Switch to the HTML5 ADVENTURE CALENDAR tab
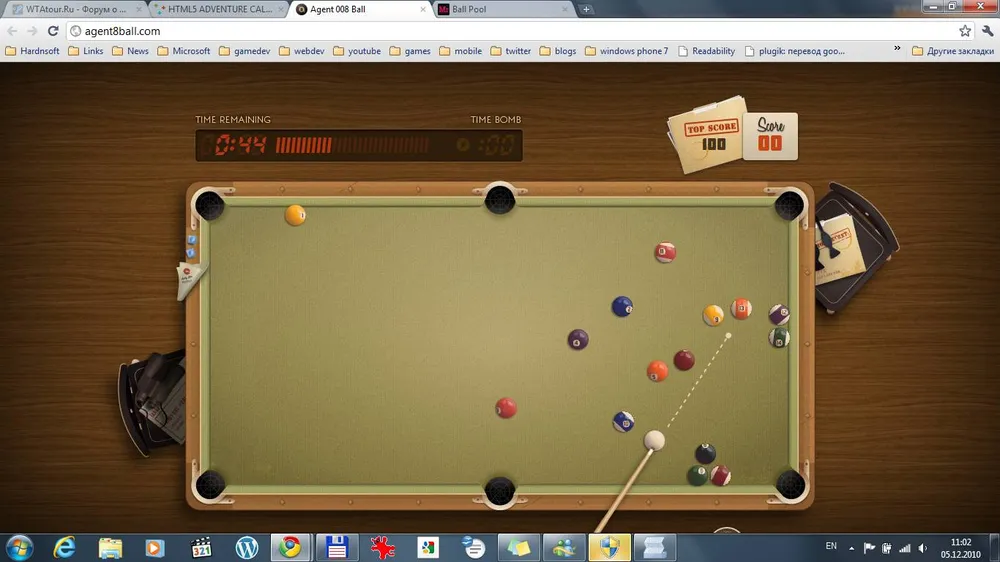1000x562 pixels. (x=213, y=9)
